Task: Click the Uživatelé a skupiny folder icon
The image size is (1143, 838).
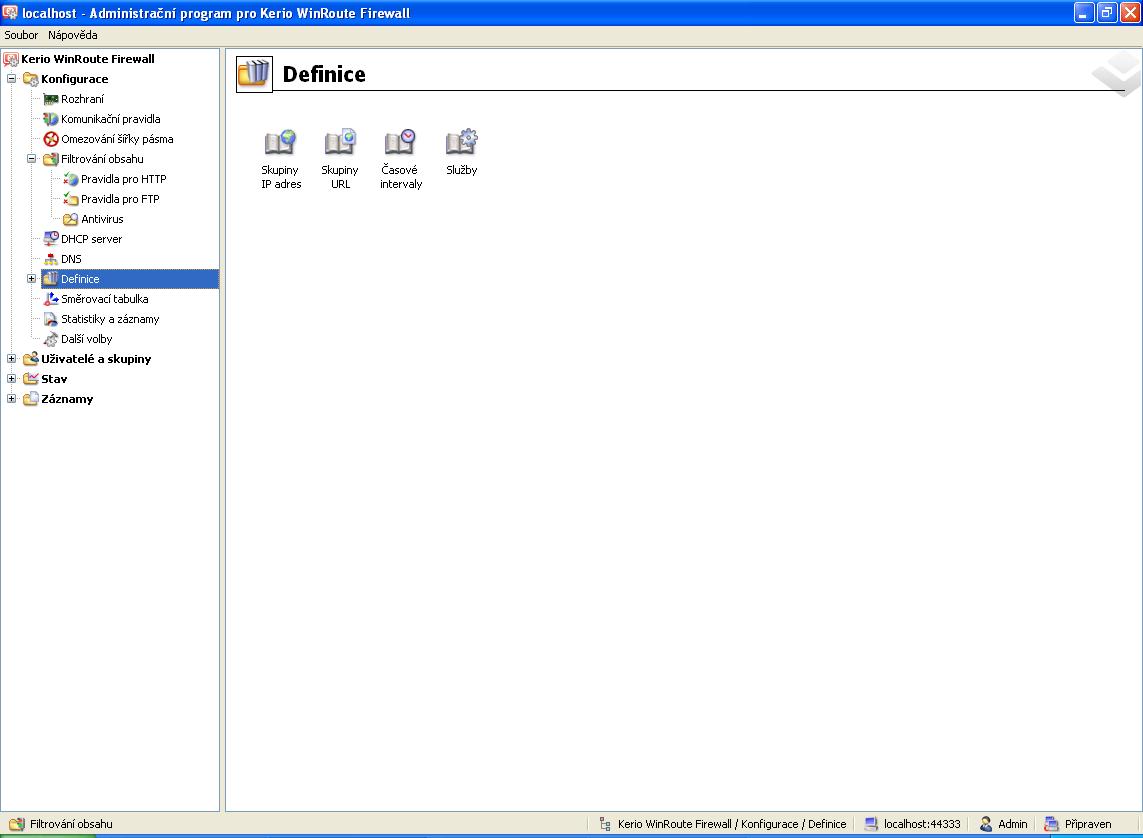Action: [x=31, y=359]
